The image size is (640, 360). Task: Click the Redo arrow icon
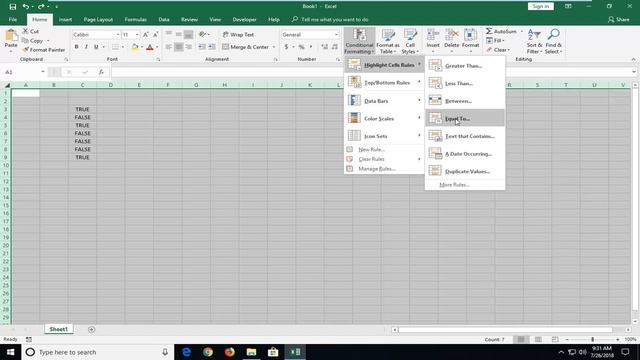[x=41, y=7]
